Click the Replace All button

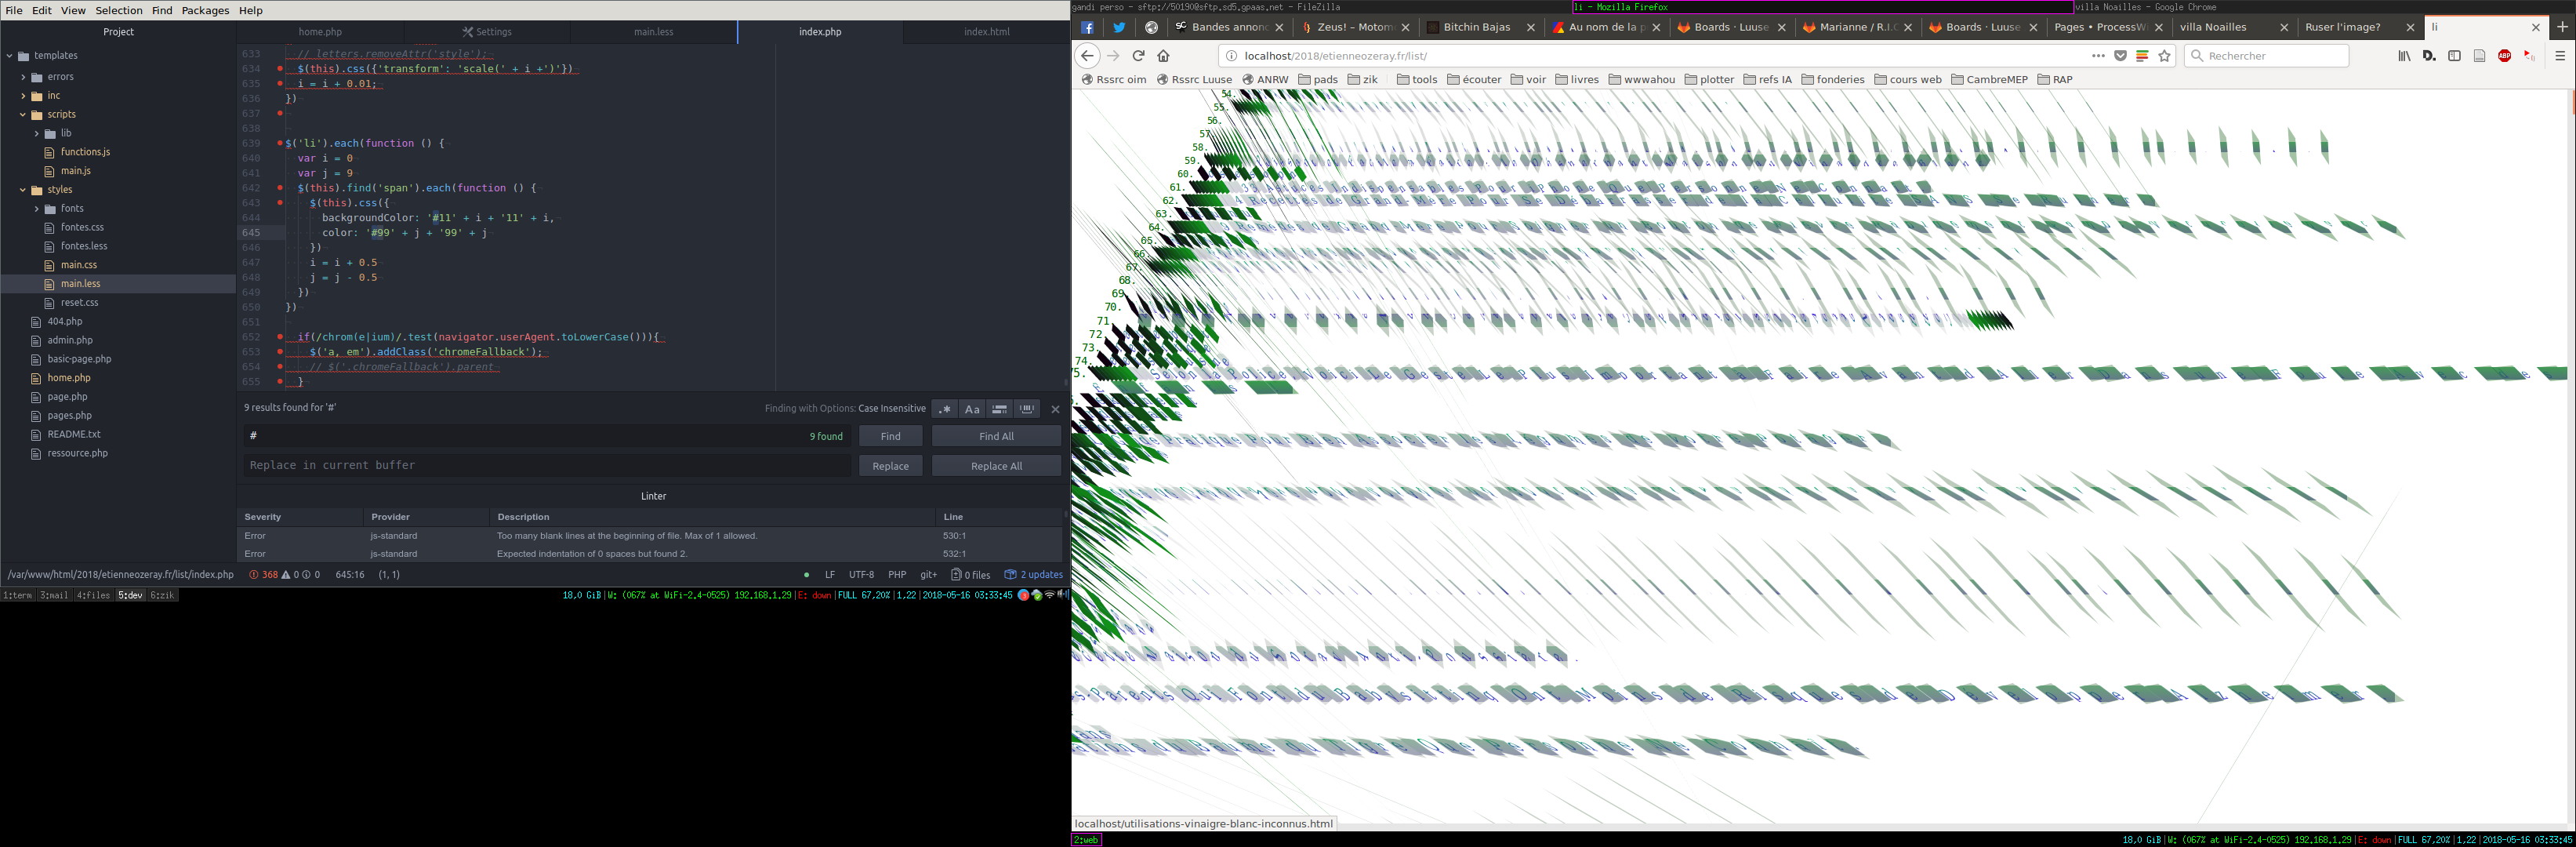coord(996,466)
